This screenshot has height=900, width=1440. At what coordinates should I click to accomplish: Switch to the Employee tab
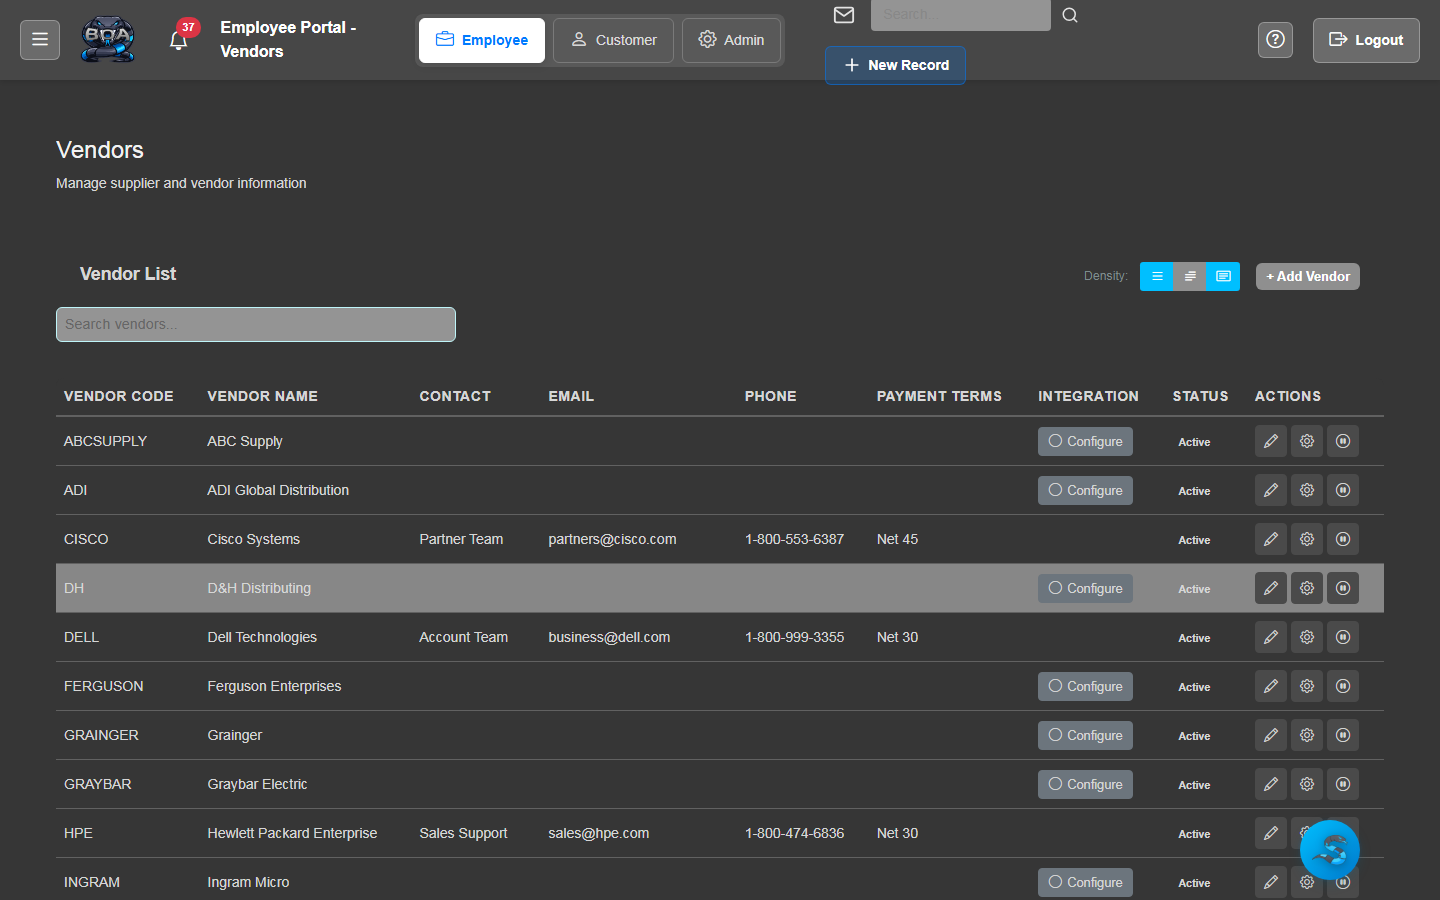tap(482, 40)
